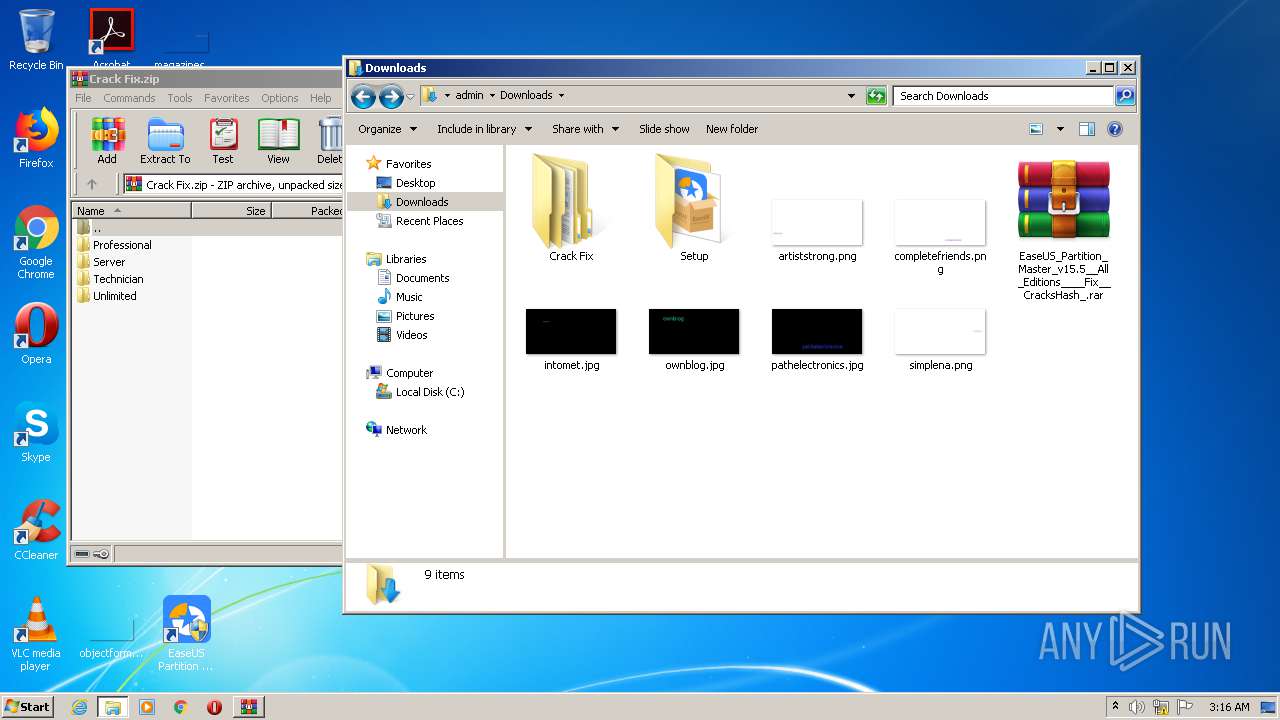Click the Add icon in WinRAR toolbar
The height and width of the screenshot is (720, 1280).
coord(107,141)
